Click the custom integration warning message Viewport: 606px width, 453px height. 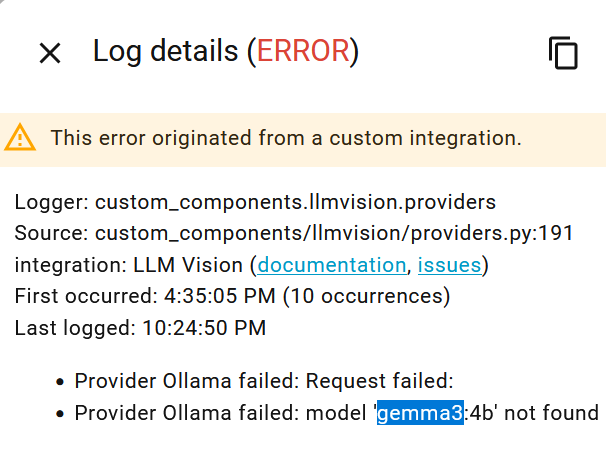286,138
